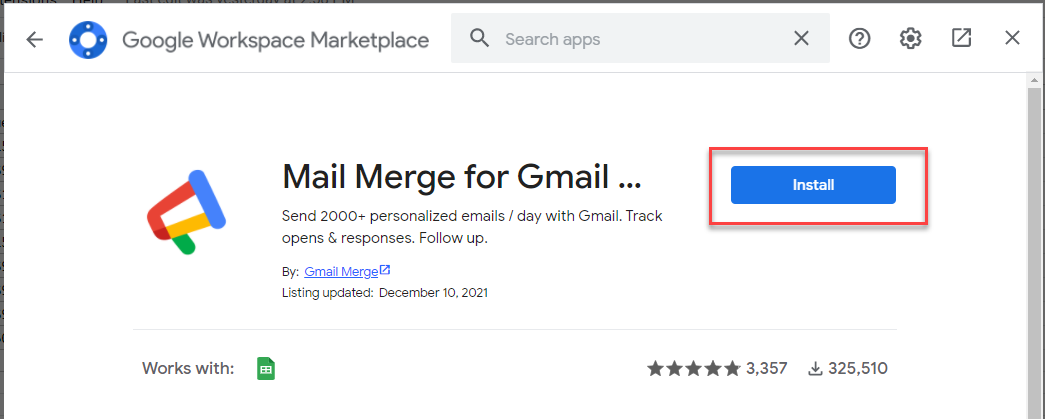The height and width of the screenshot is (419, 1045).
Task: Clear the search apps field
Action: [801, 39]
